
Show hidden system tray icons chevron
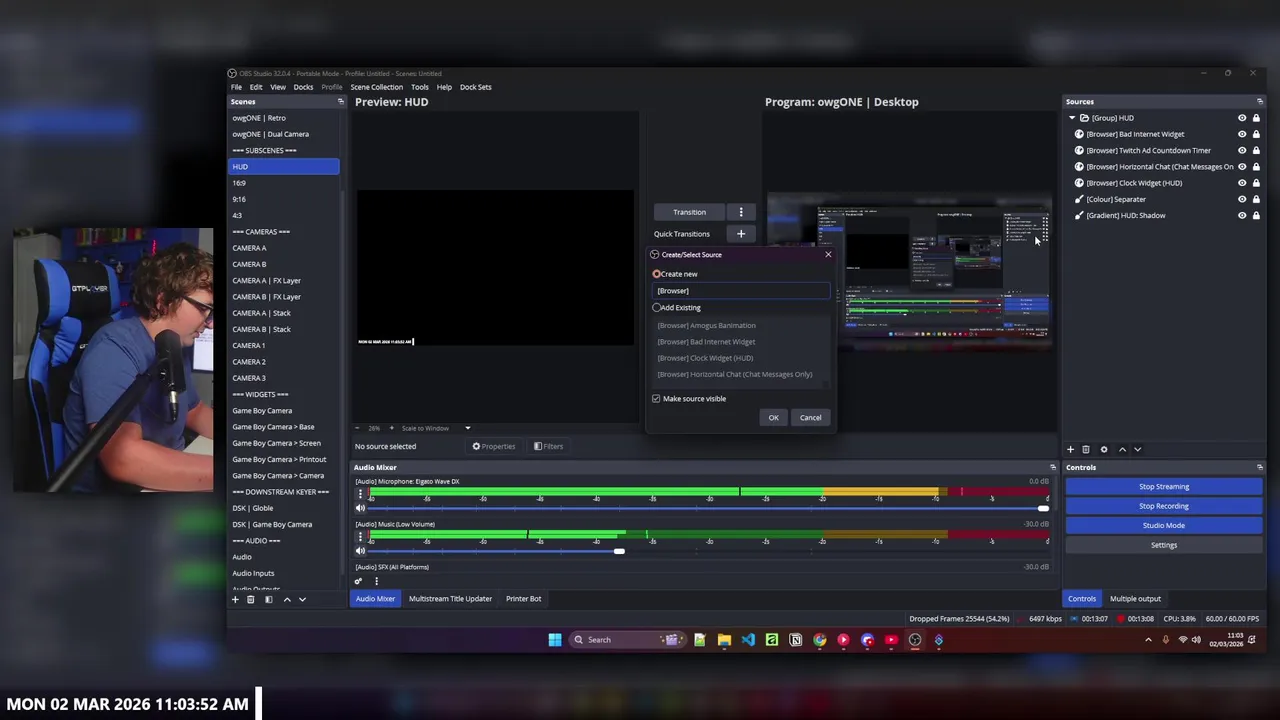(x=1148, y=640)
